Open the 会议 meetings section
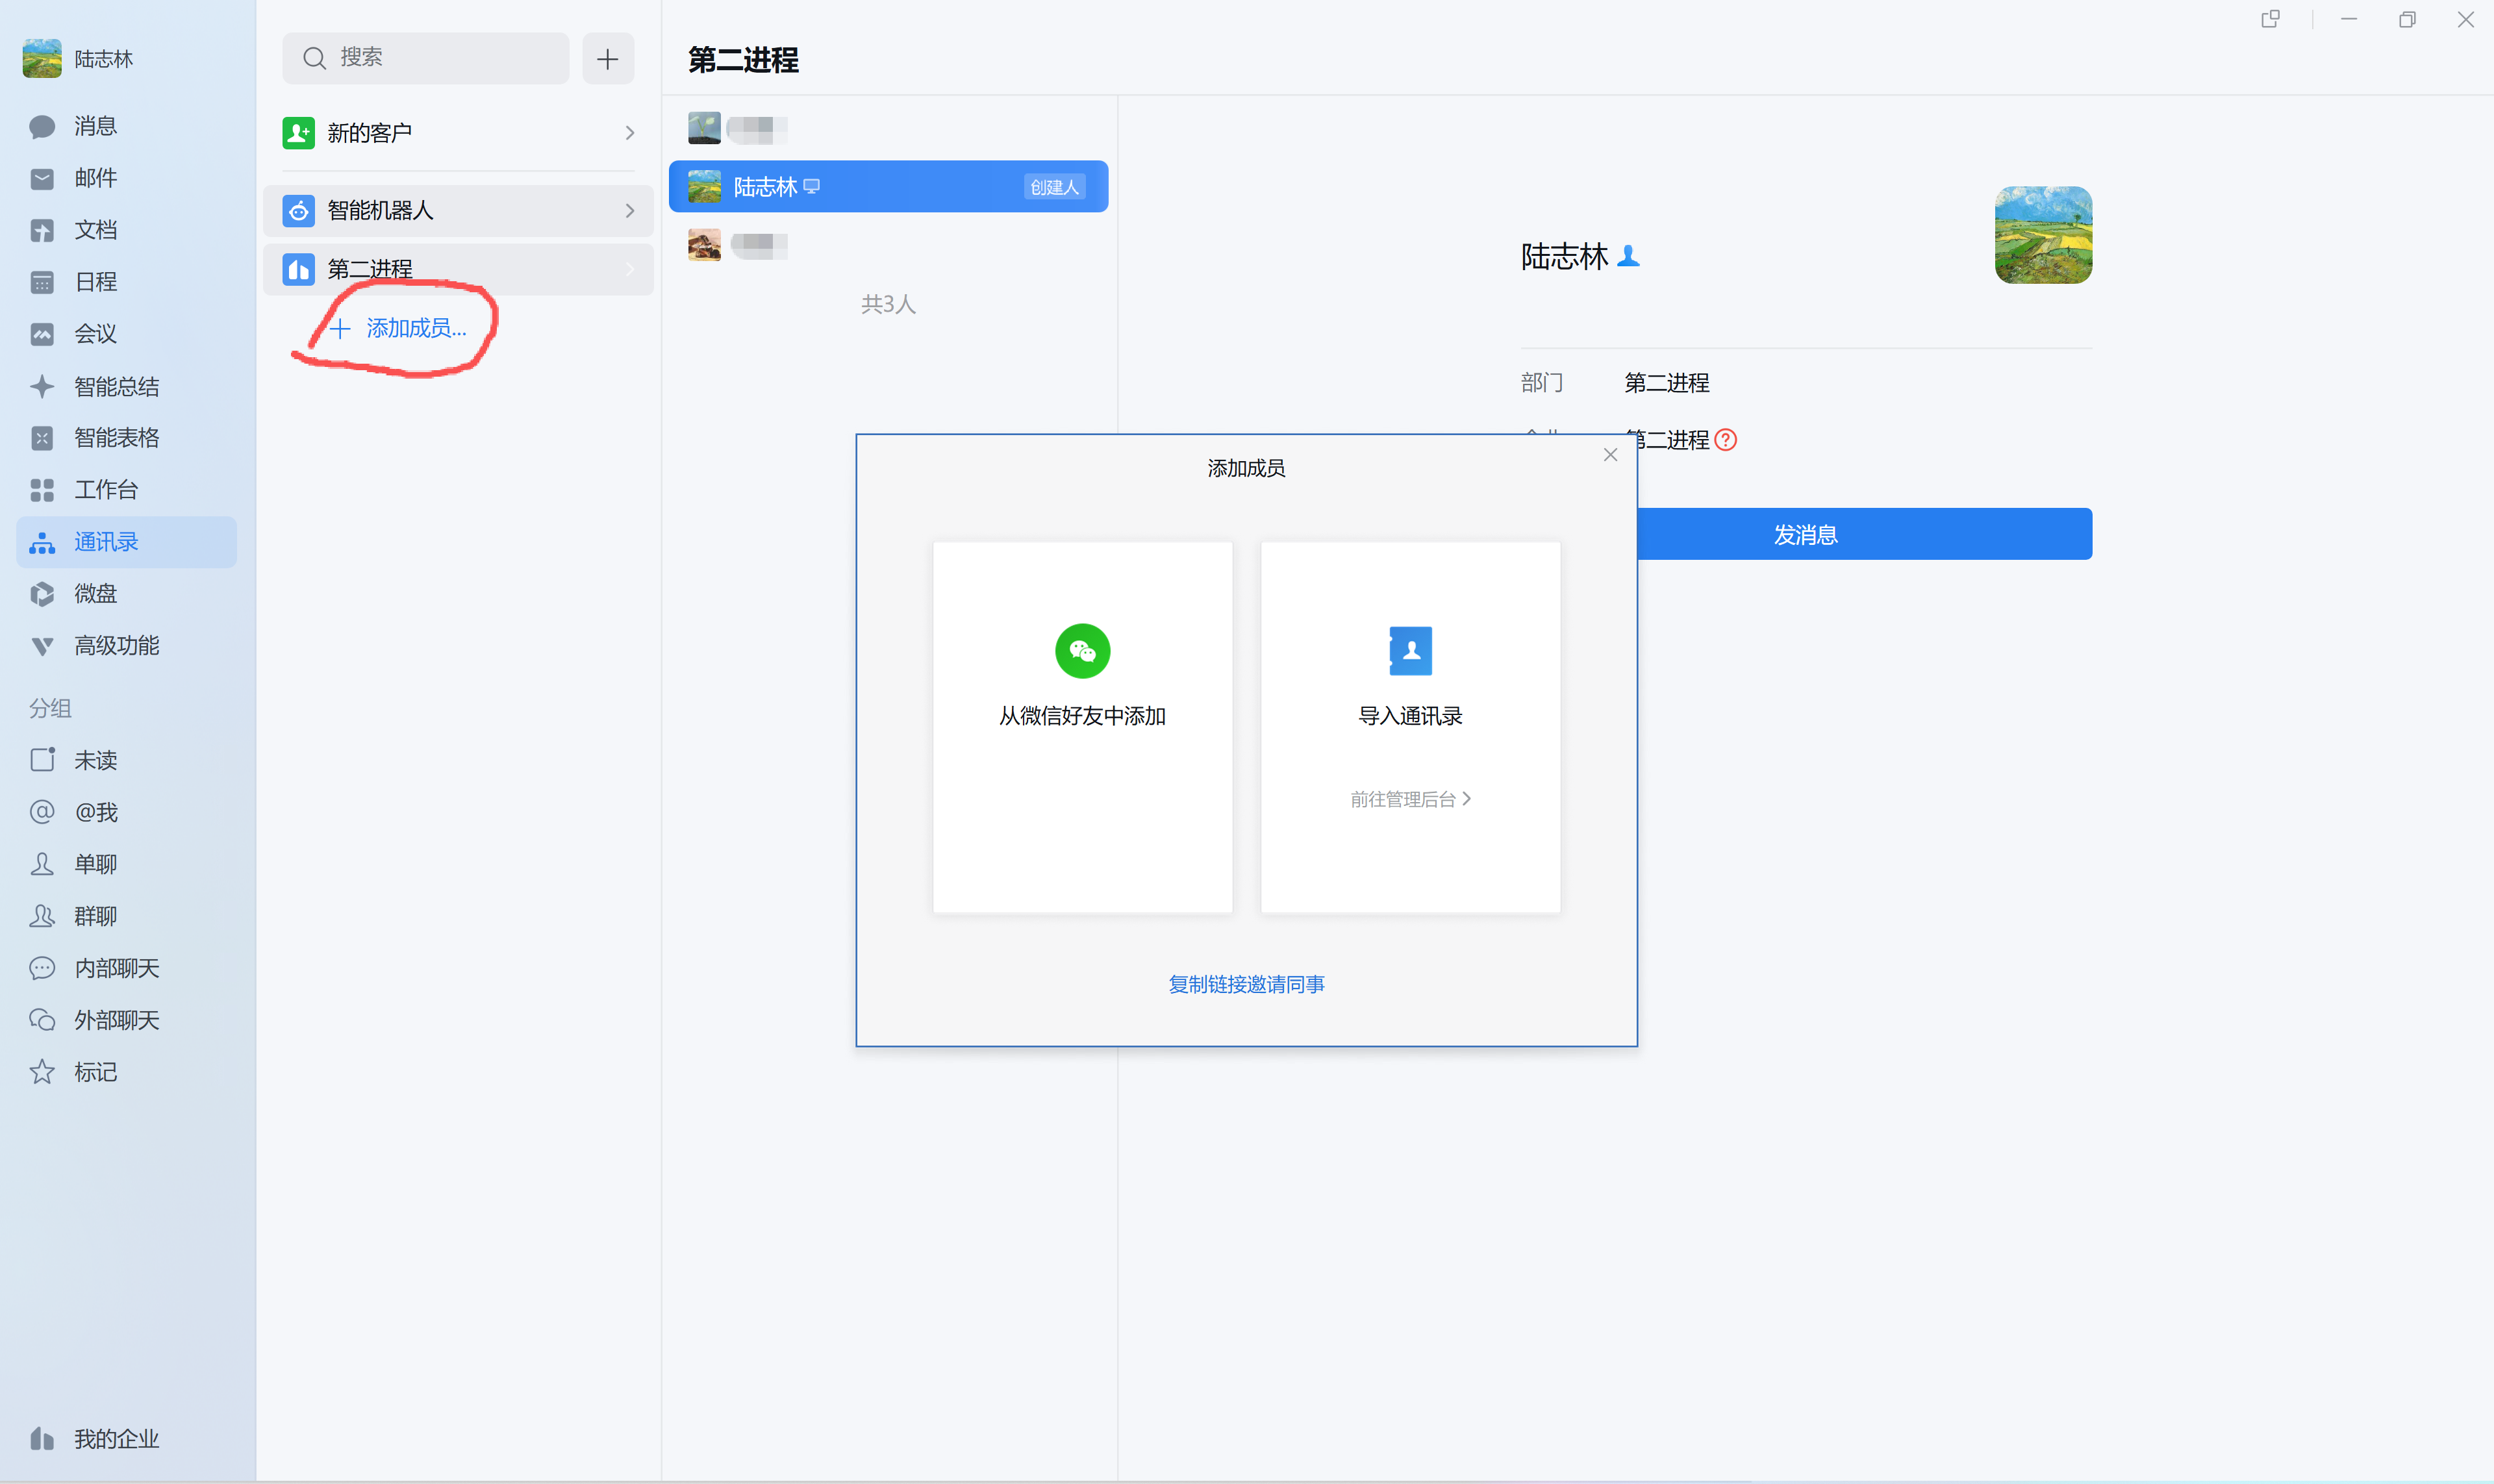This screenshot has width=2494, height=1484. click(x=126, y=334)
